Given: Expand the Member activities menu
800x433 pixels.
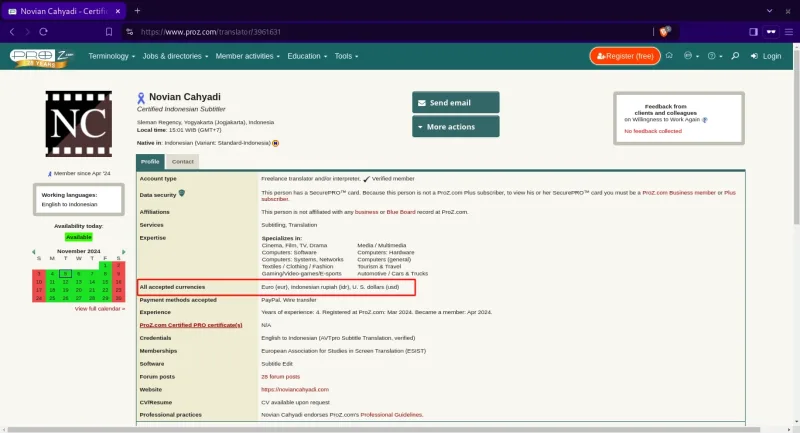Looking at the screenshot, I should tap(247, 56).
